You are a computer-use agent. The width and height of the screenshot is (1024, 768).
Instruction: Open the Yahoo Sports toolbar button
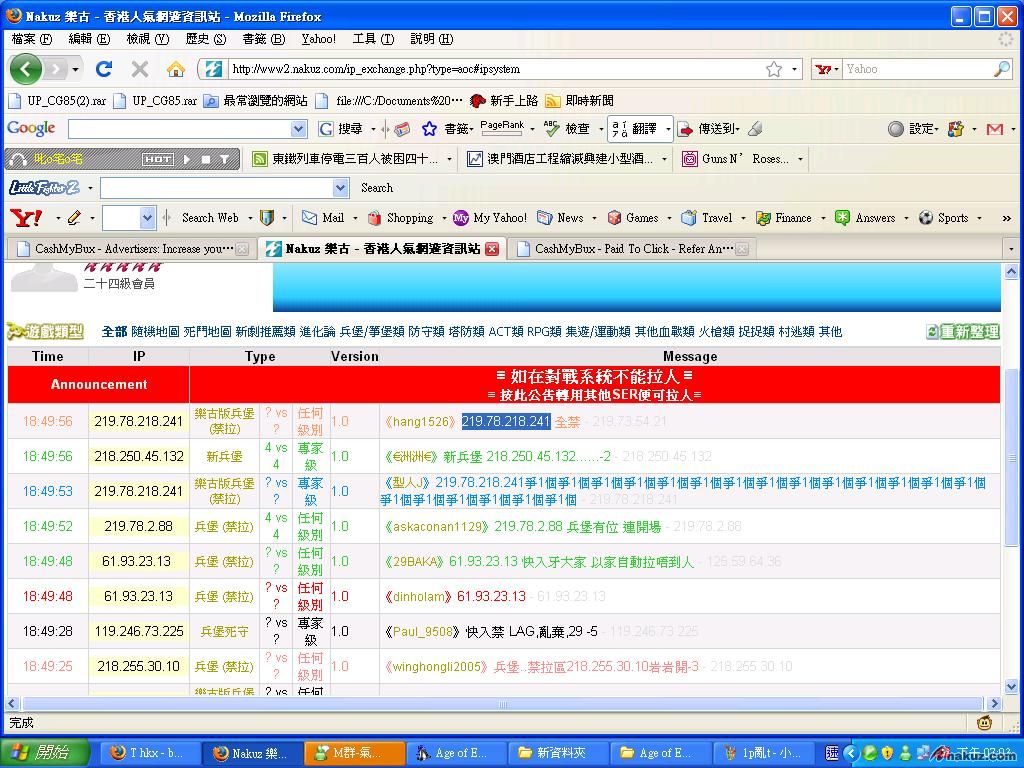[943, 218]
